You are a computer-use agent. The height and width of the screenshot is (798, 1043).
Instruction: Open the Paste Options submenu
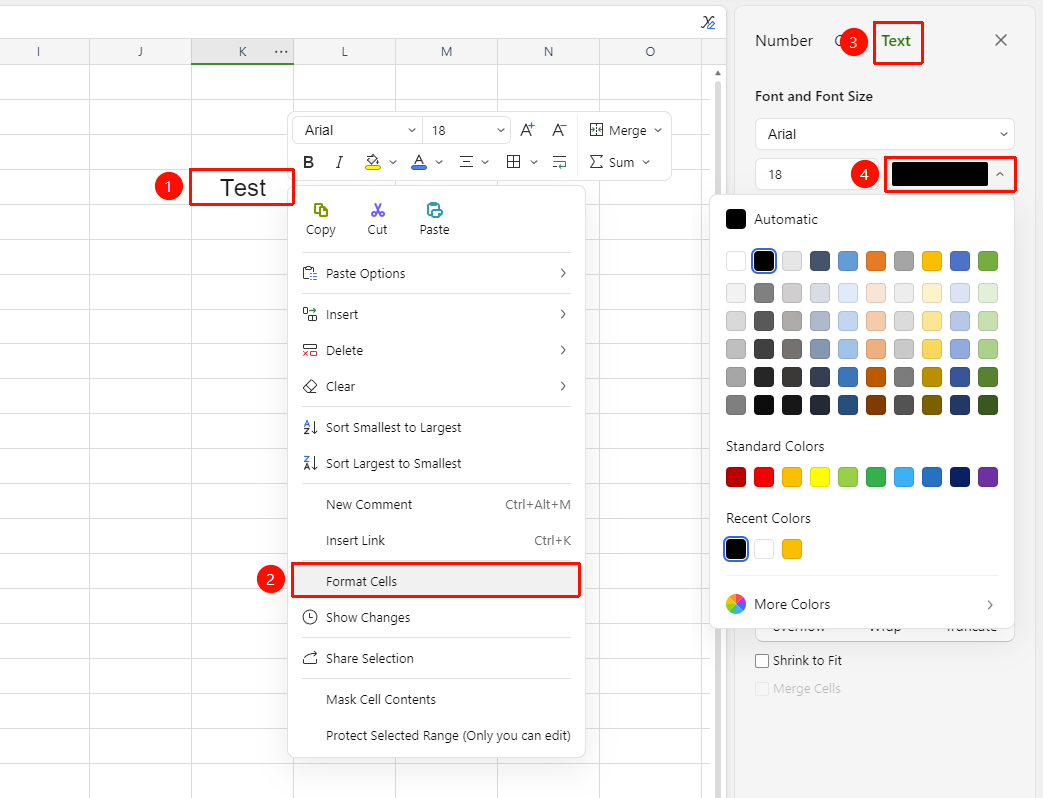tap(436, 273)
